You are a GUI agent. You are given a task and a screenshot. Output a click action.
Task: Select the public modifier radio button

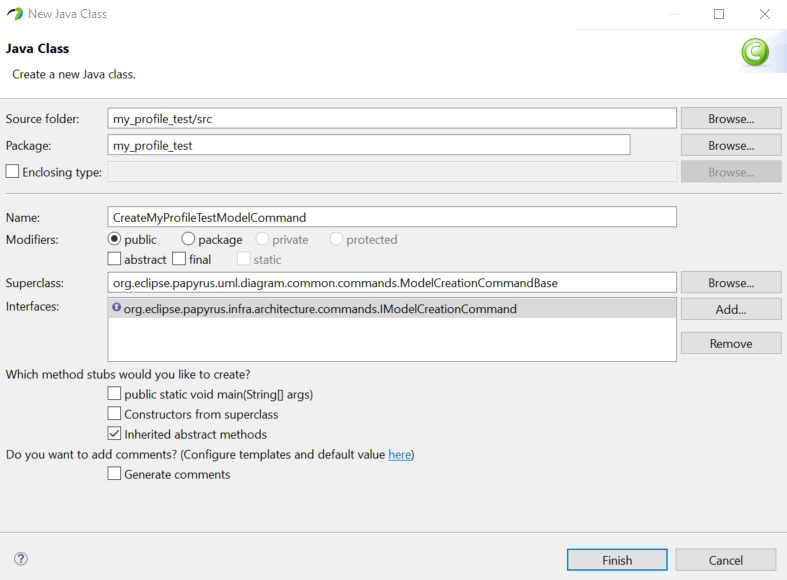point(114,239)
